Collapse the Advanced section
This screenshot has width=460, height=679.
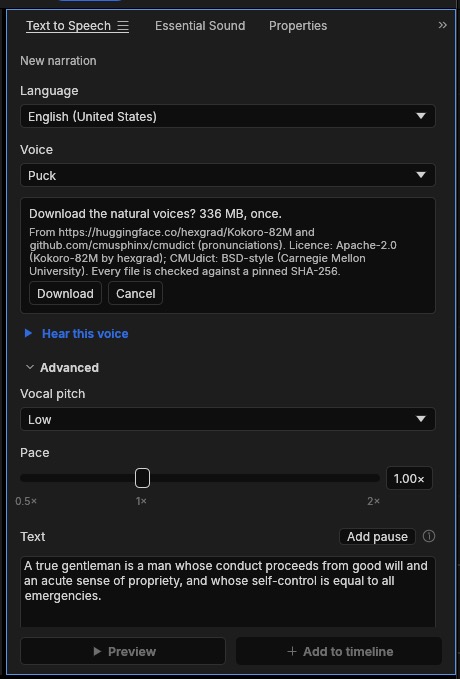click(62, 368)
